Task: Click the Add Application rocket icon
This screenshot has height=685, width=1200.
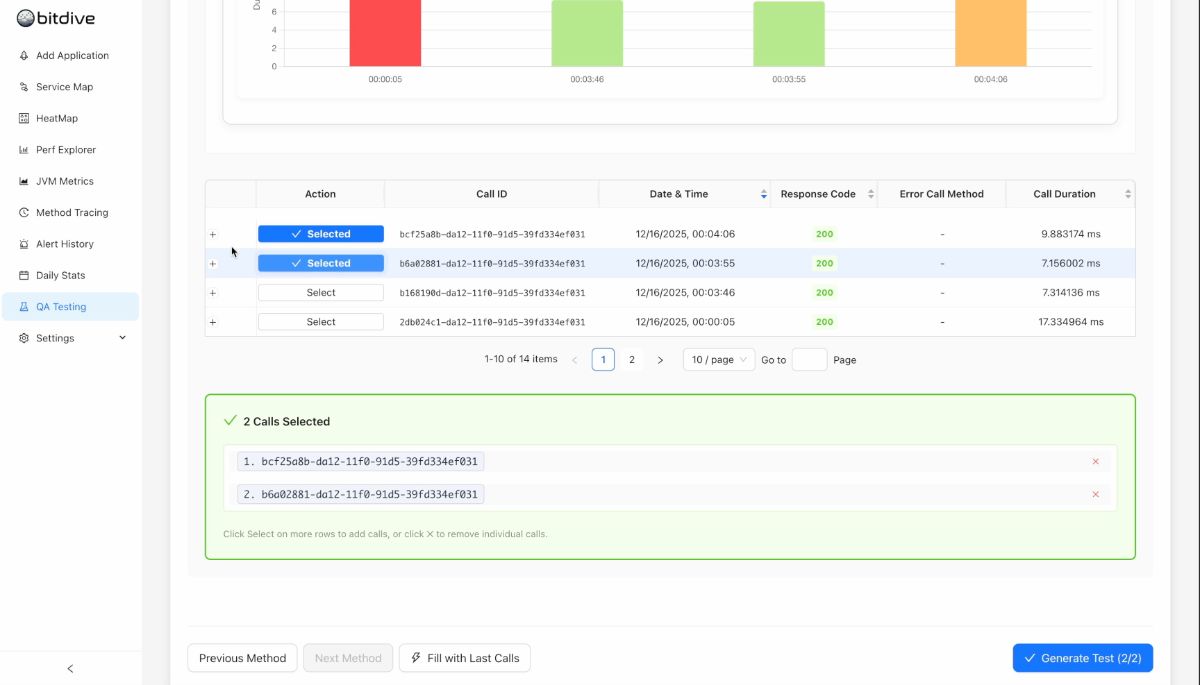Action: point(24,56)
